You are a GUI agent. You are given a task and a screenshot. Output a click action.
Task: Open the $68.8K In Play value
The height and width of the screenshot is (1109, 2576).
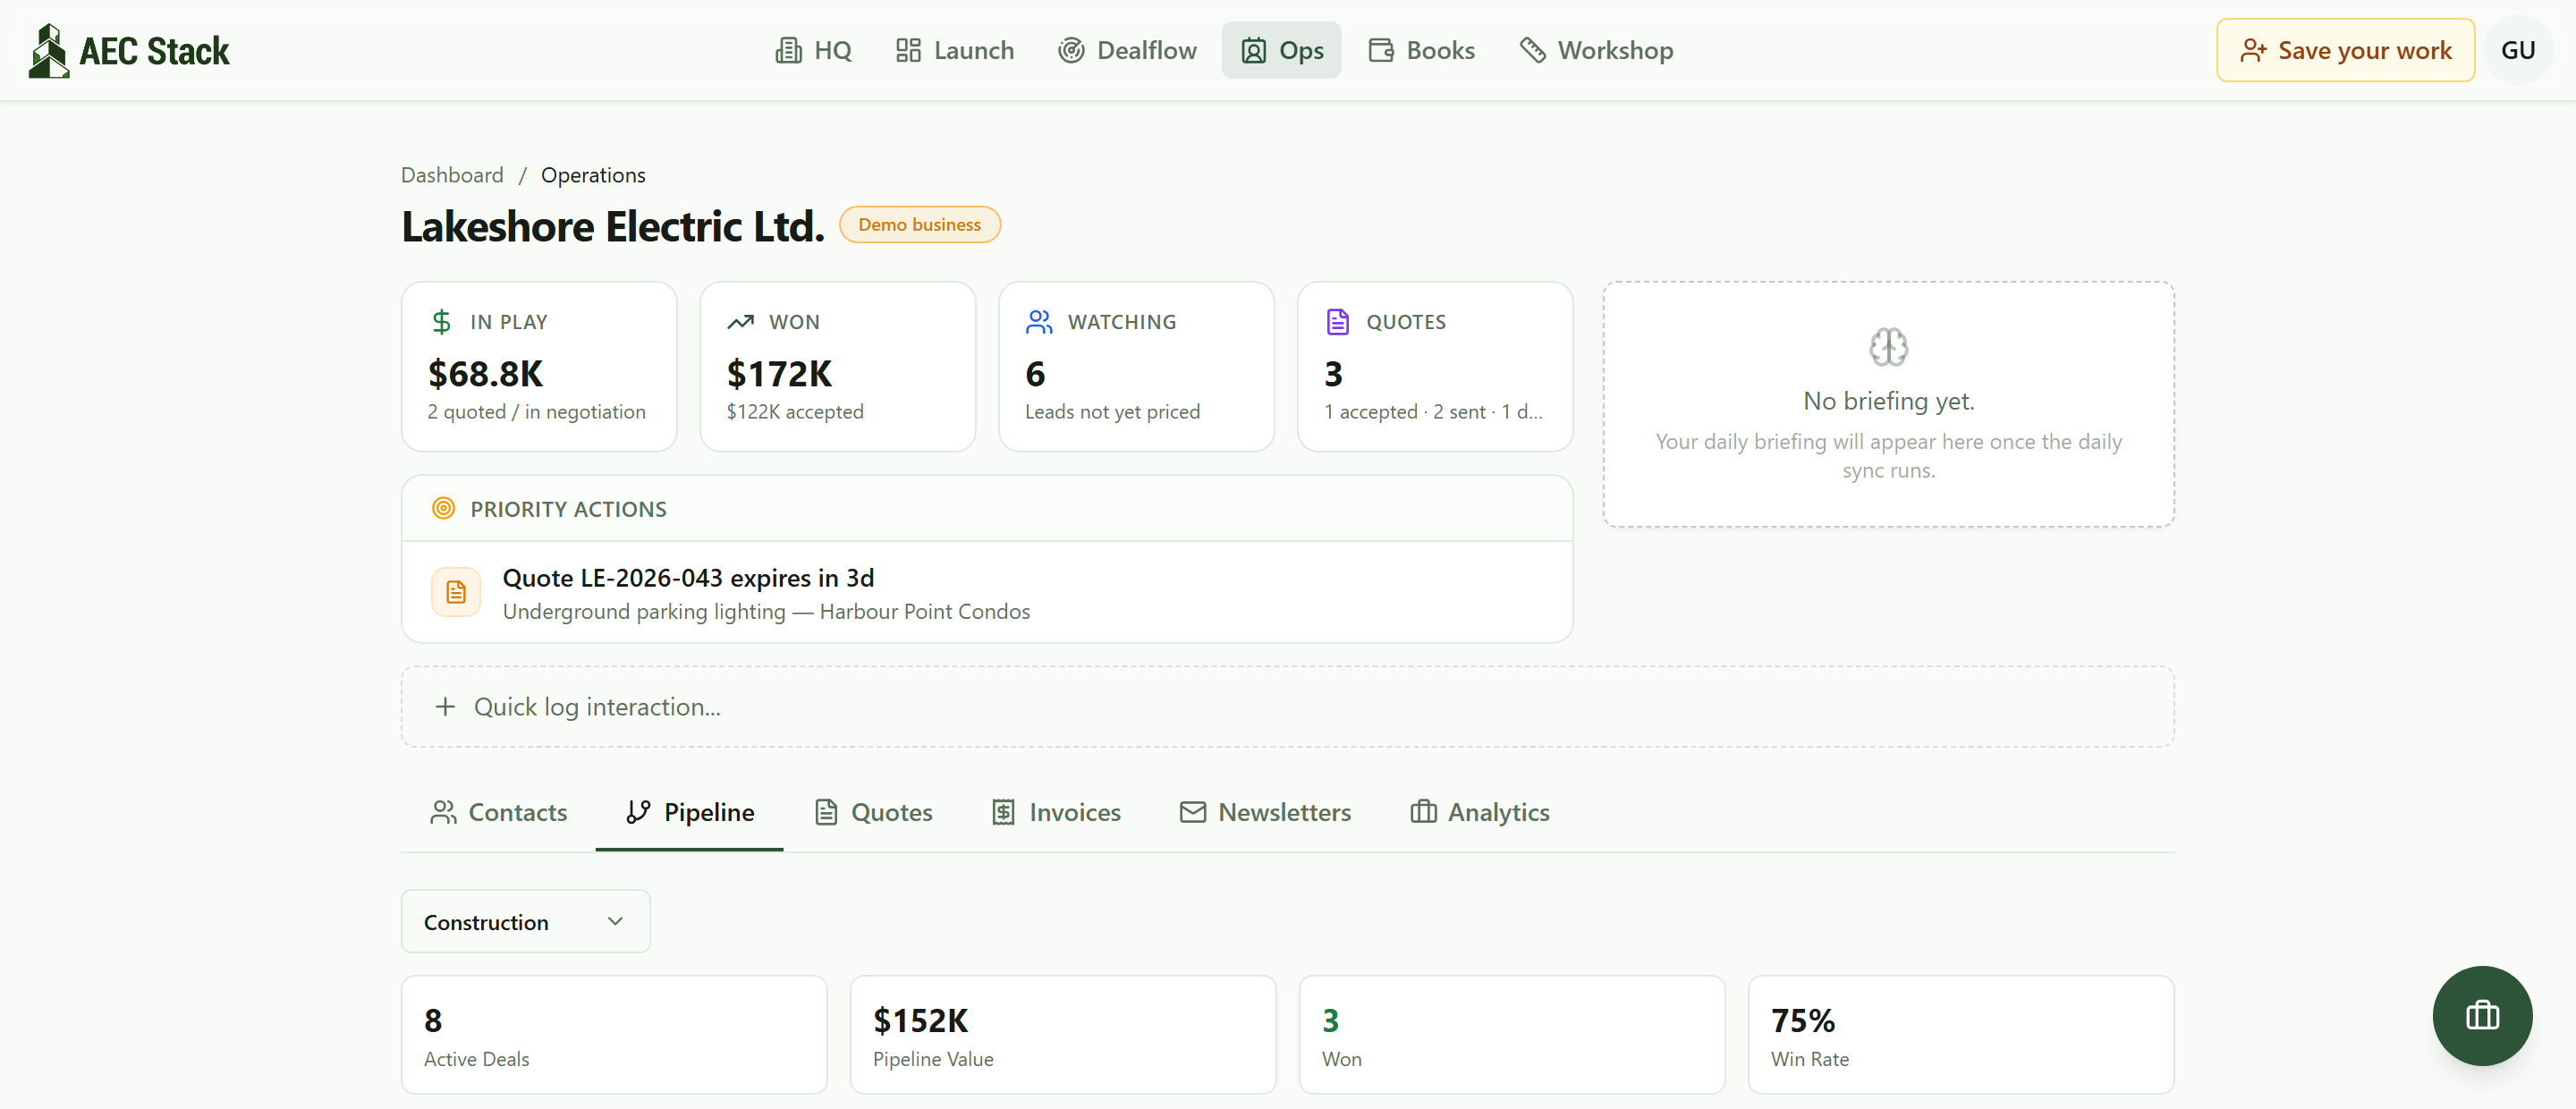pos(485,374)
